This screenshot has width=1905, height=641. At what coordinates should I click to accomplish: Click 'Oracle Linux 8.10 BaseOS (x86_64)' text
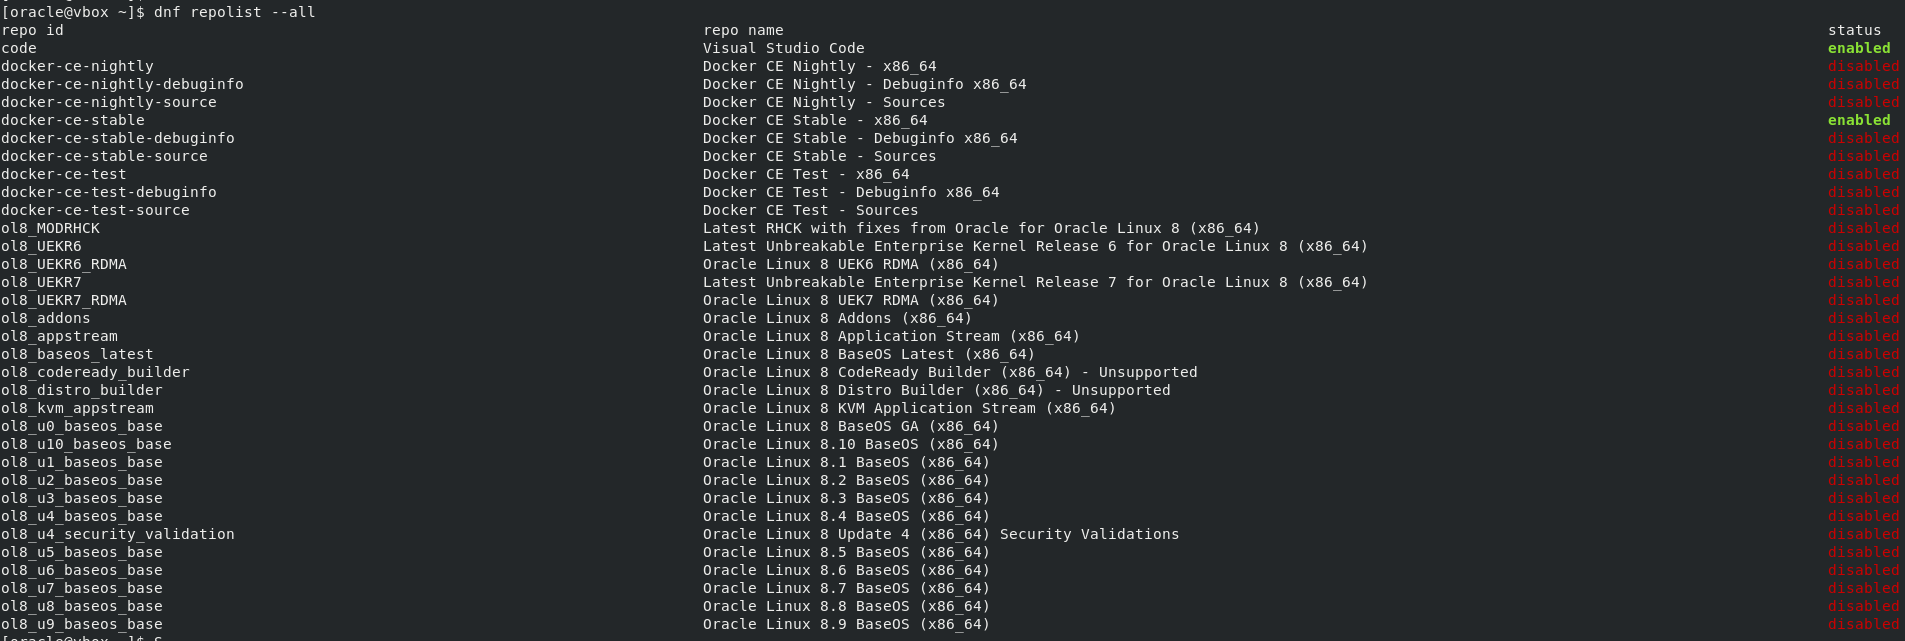pos(850,444)
